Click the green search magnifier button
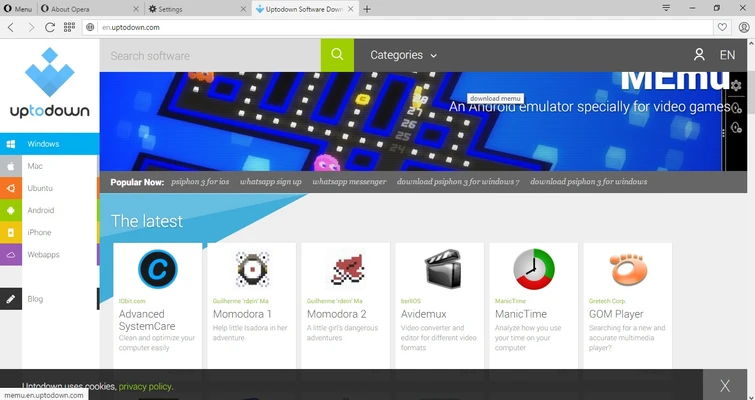 click(x=337, y=55)
